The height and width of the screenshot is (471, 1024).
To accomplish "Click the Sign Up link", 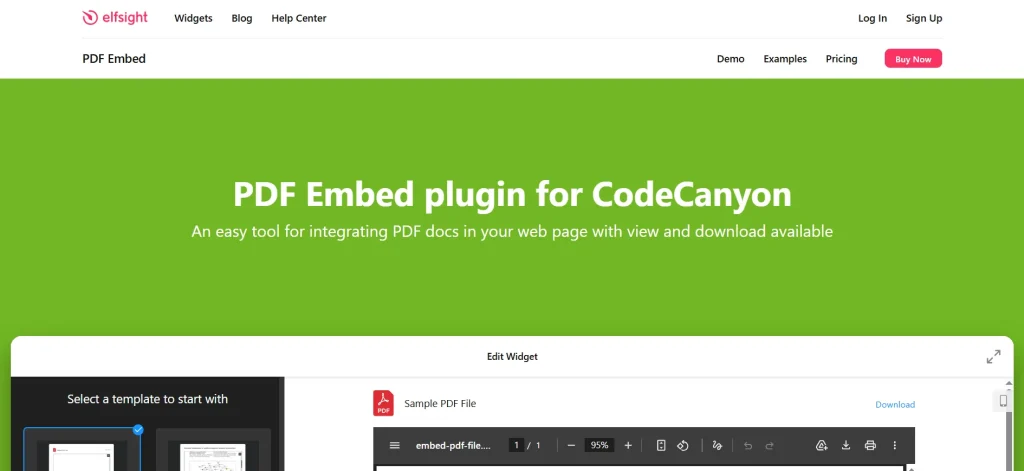I will click(x=924, y=18).
